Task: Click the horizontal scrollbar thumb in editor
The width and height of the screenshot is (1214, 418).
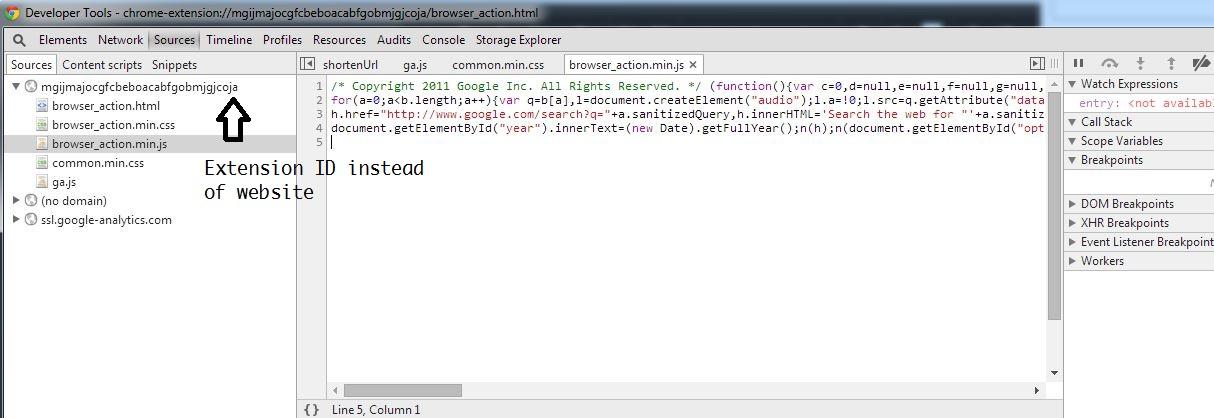Action: (x=402, y=390)
